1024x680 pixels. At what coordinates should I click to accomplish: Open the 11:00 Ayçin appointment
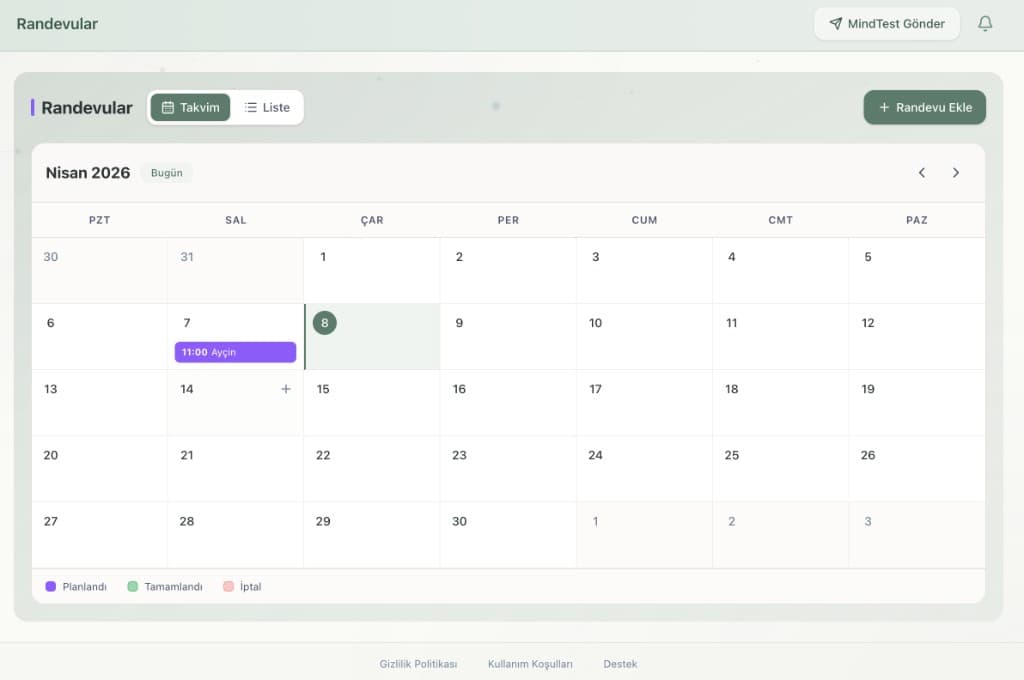(235, 352)
